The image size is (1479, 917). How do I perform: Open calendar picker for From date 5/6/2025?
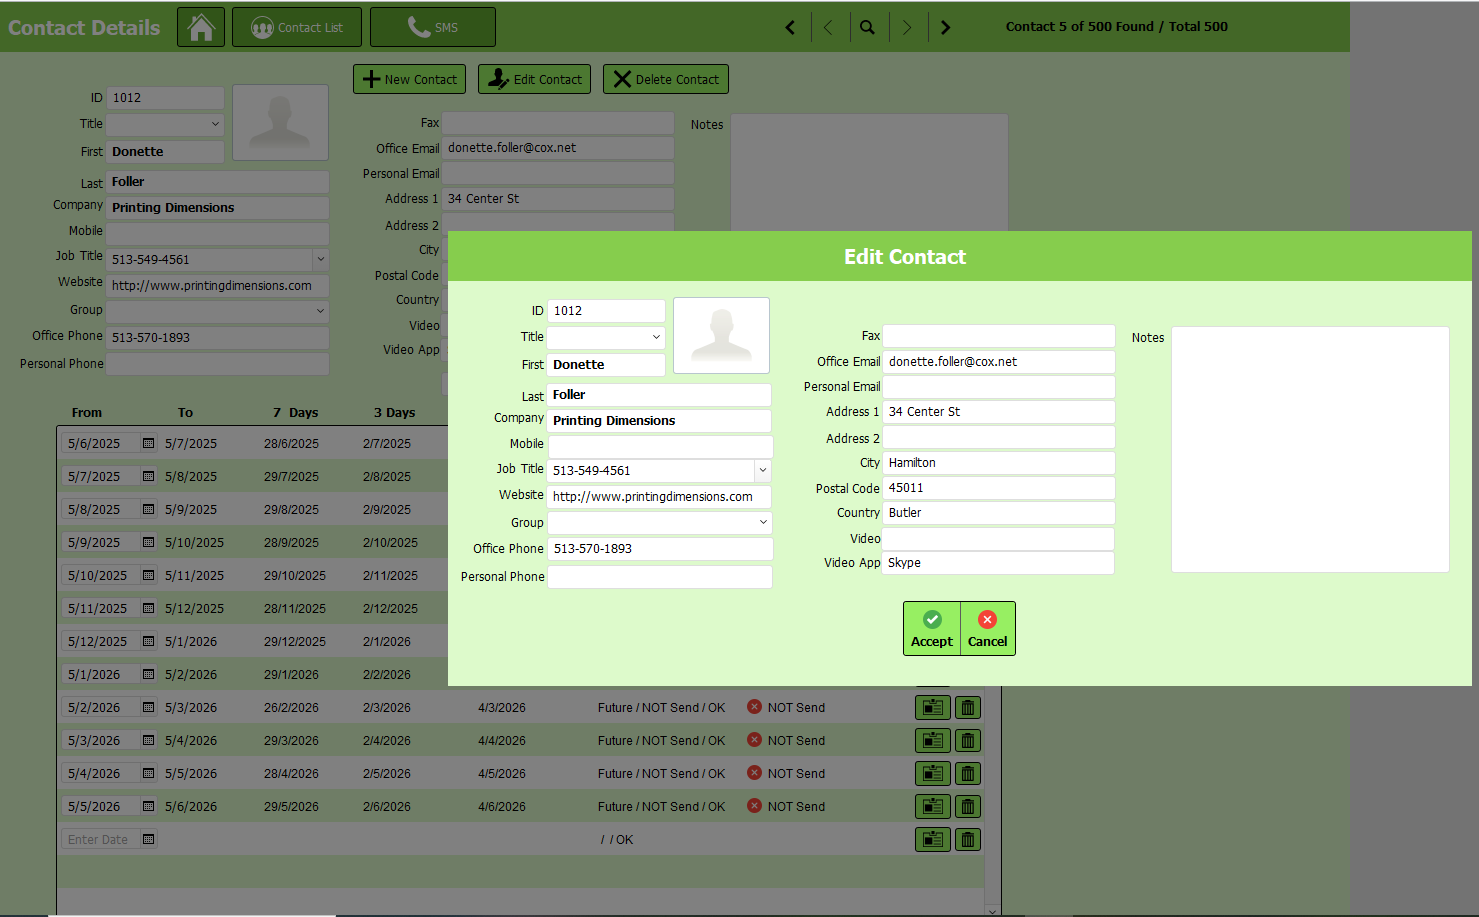point(148,443)
